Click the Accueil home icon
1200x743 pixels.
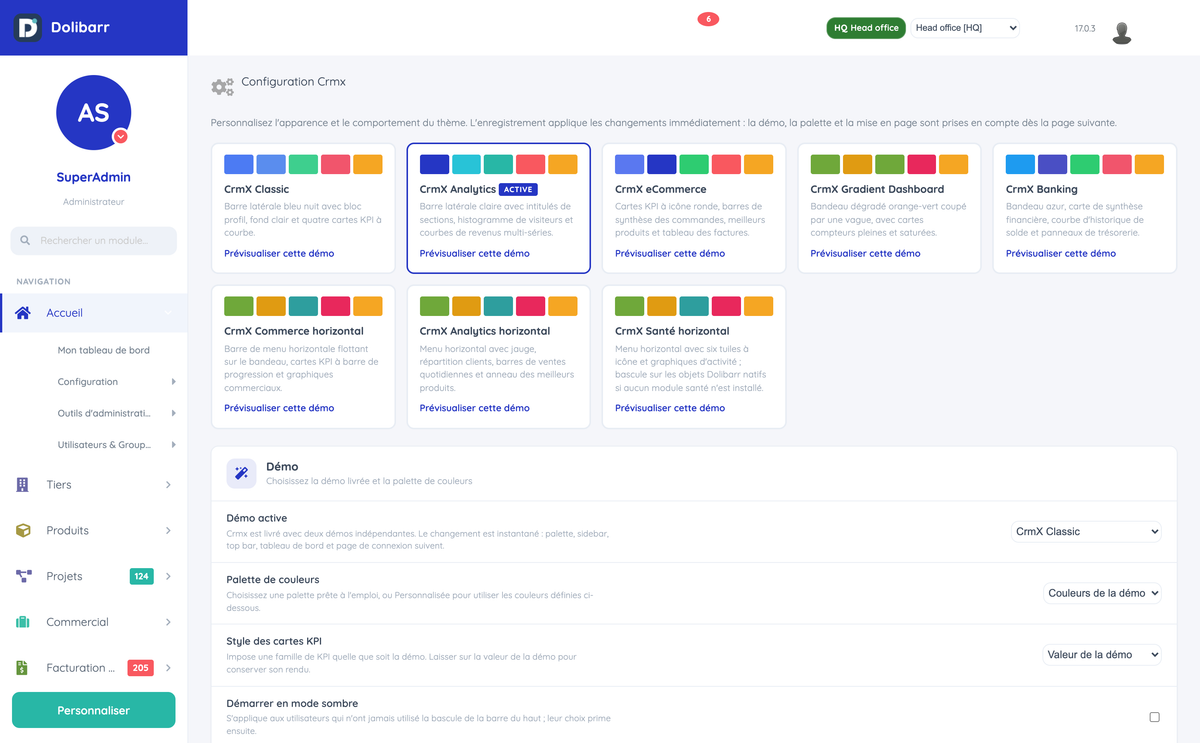(23, 313)
